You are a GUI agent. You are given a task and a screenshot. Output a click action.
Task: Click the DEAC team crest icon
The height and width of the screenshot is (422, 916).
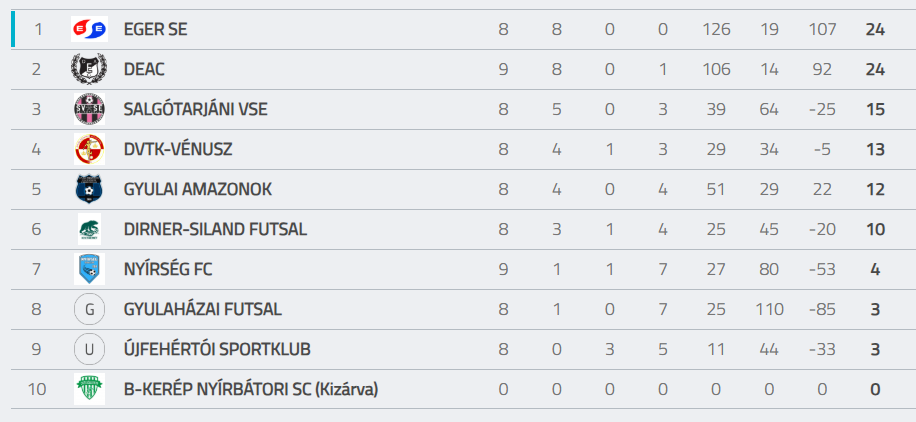(89, 69)
